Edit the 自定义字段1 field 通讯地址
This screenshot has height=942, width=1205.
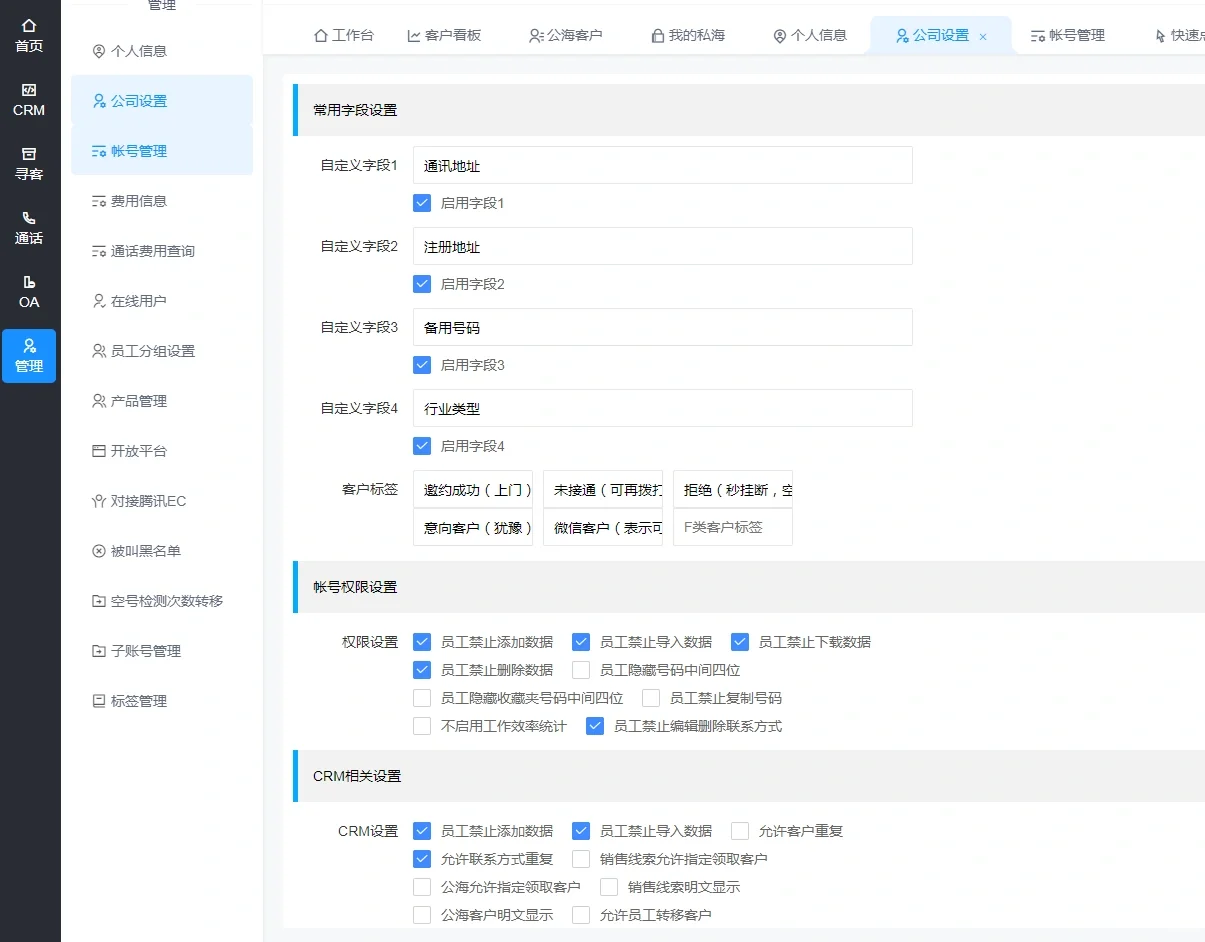[663, 165]
